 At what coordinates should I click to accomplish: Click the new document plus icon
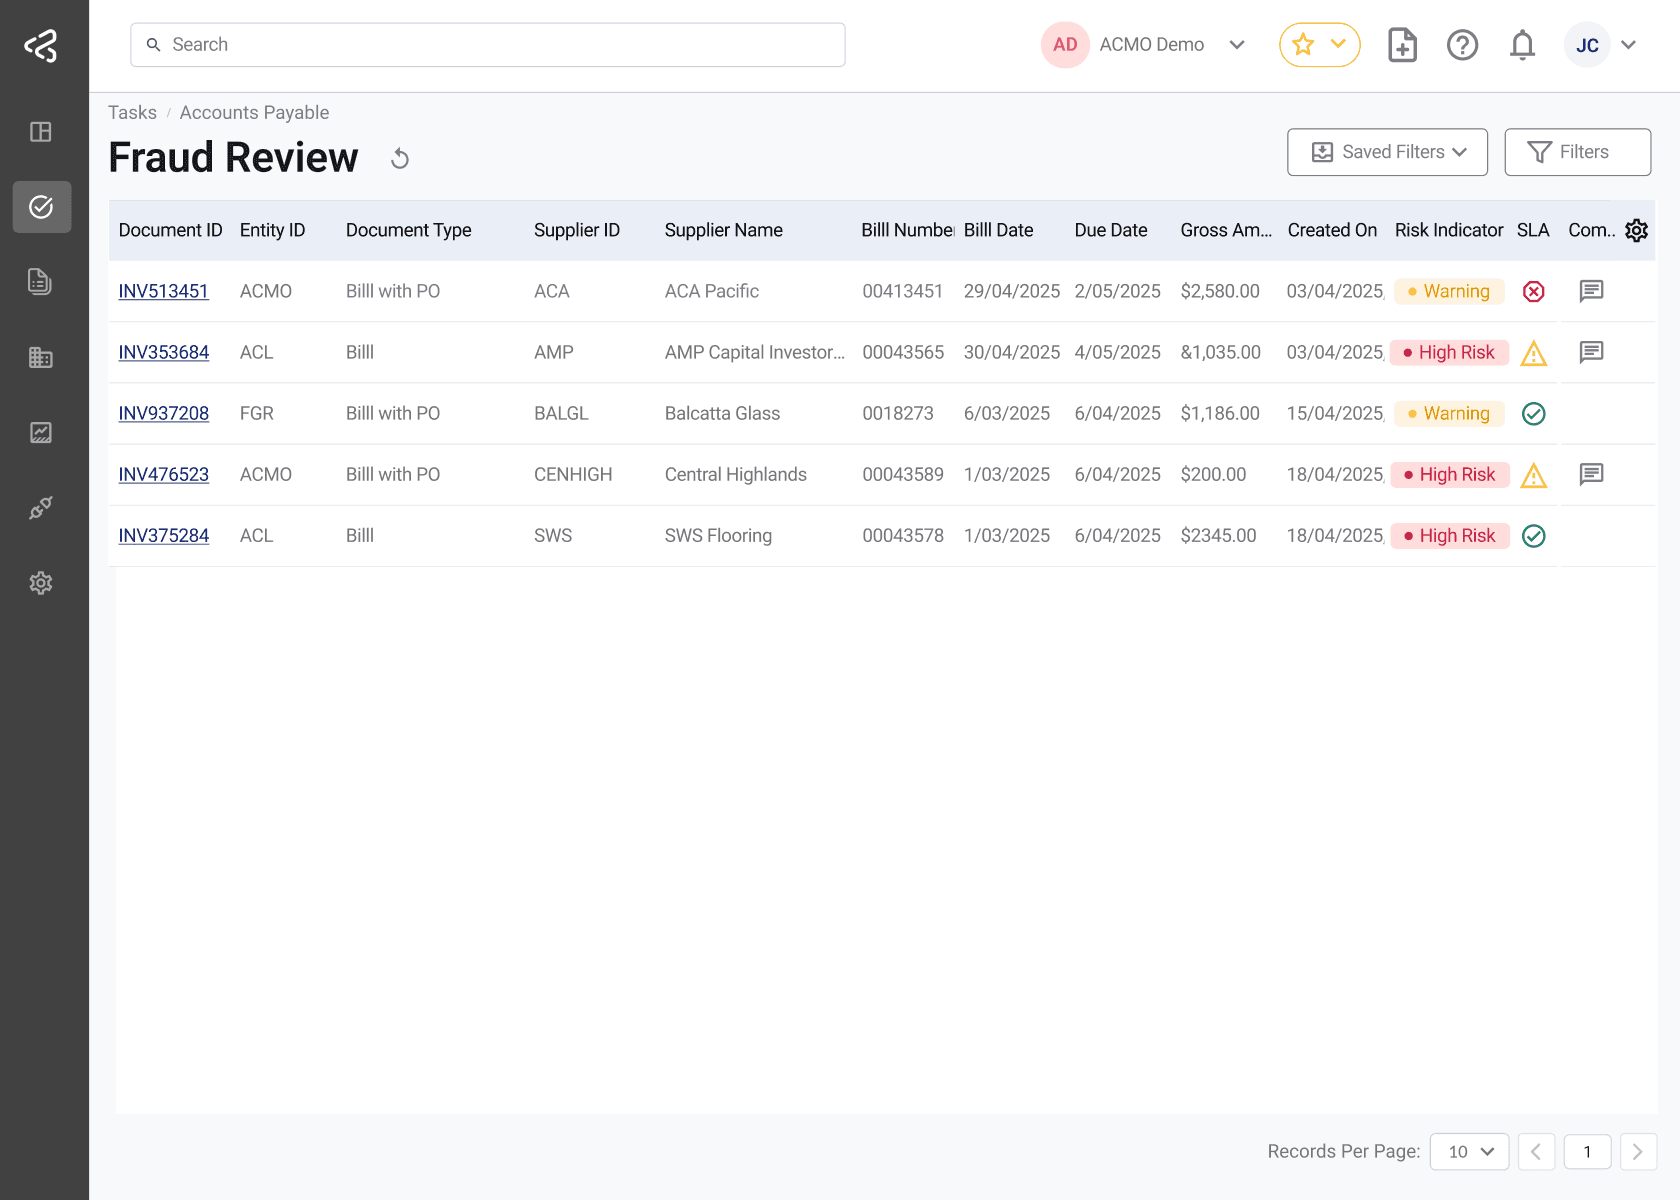(1402, 45)
